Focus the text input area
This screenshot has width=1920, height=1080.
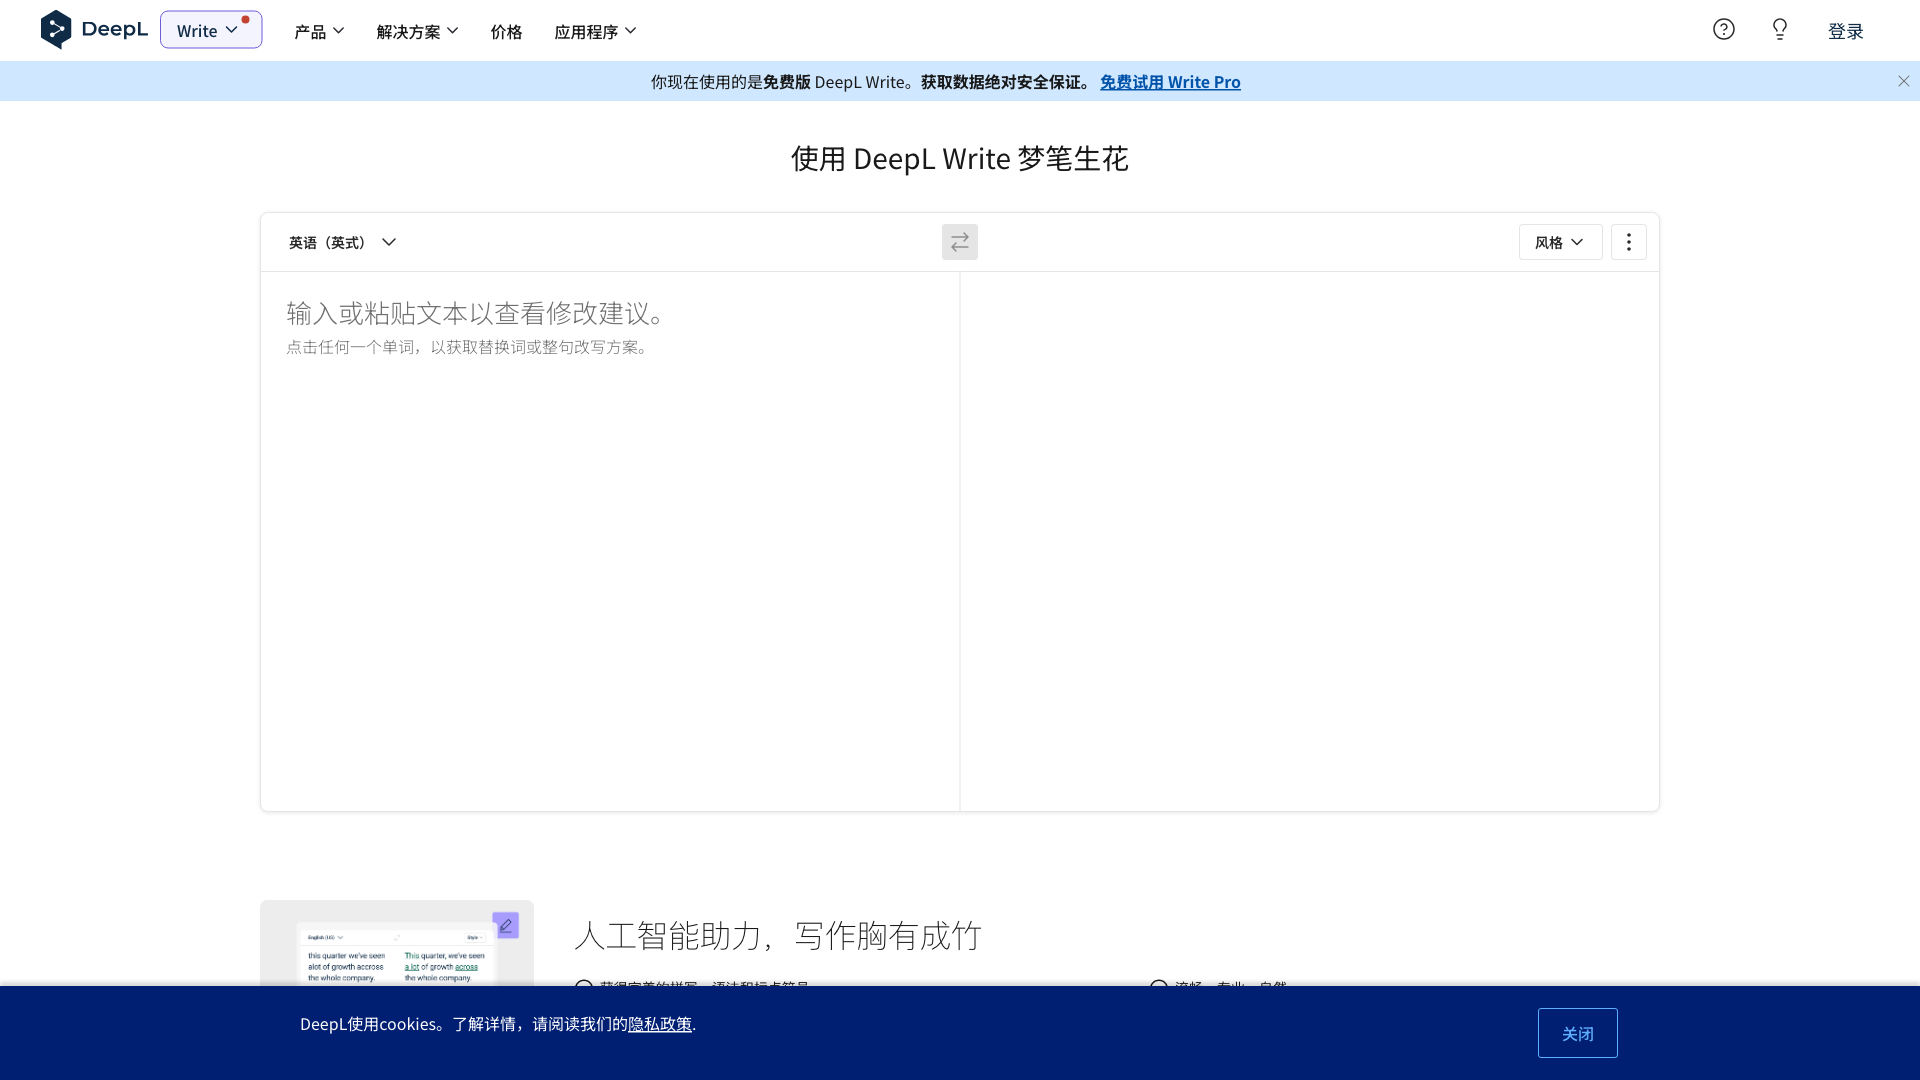[x=610, y=540]
